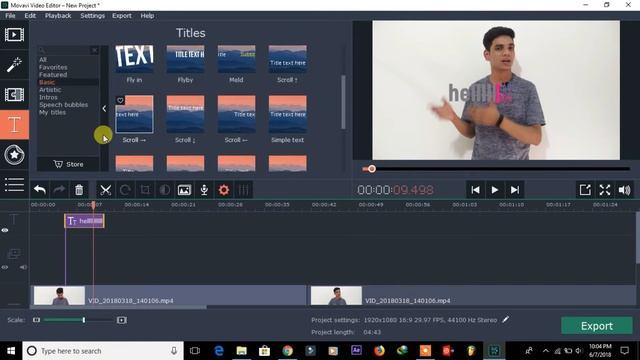The image size is (640, 360).
Task: Click the preview playback position knob
Action: coord(371,169)
